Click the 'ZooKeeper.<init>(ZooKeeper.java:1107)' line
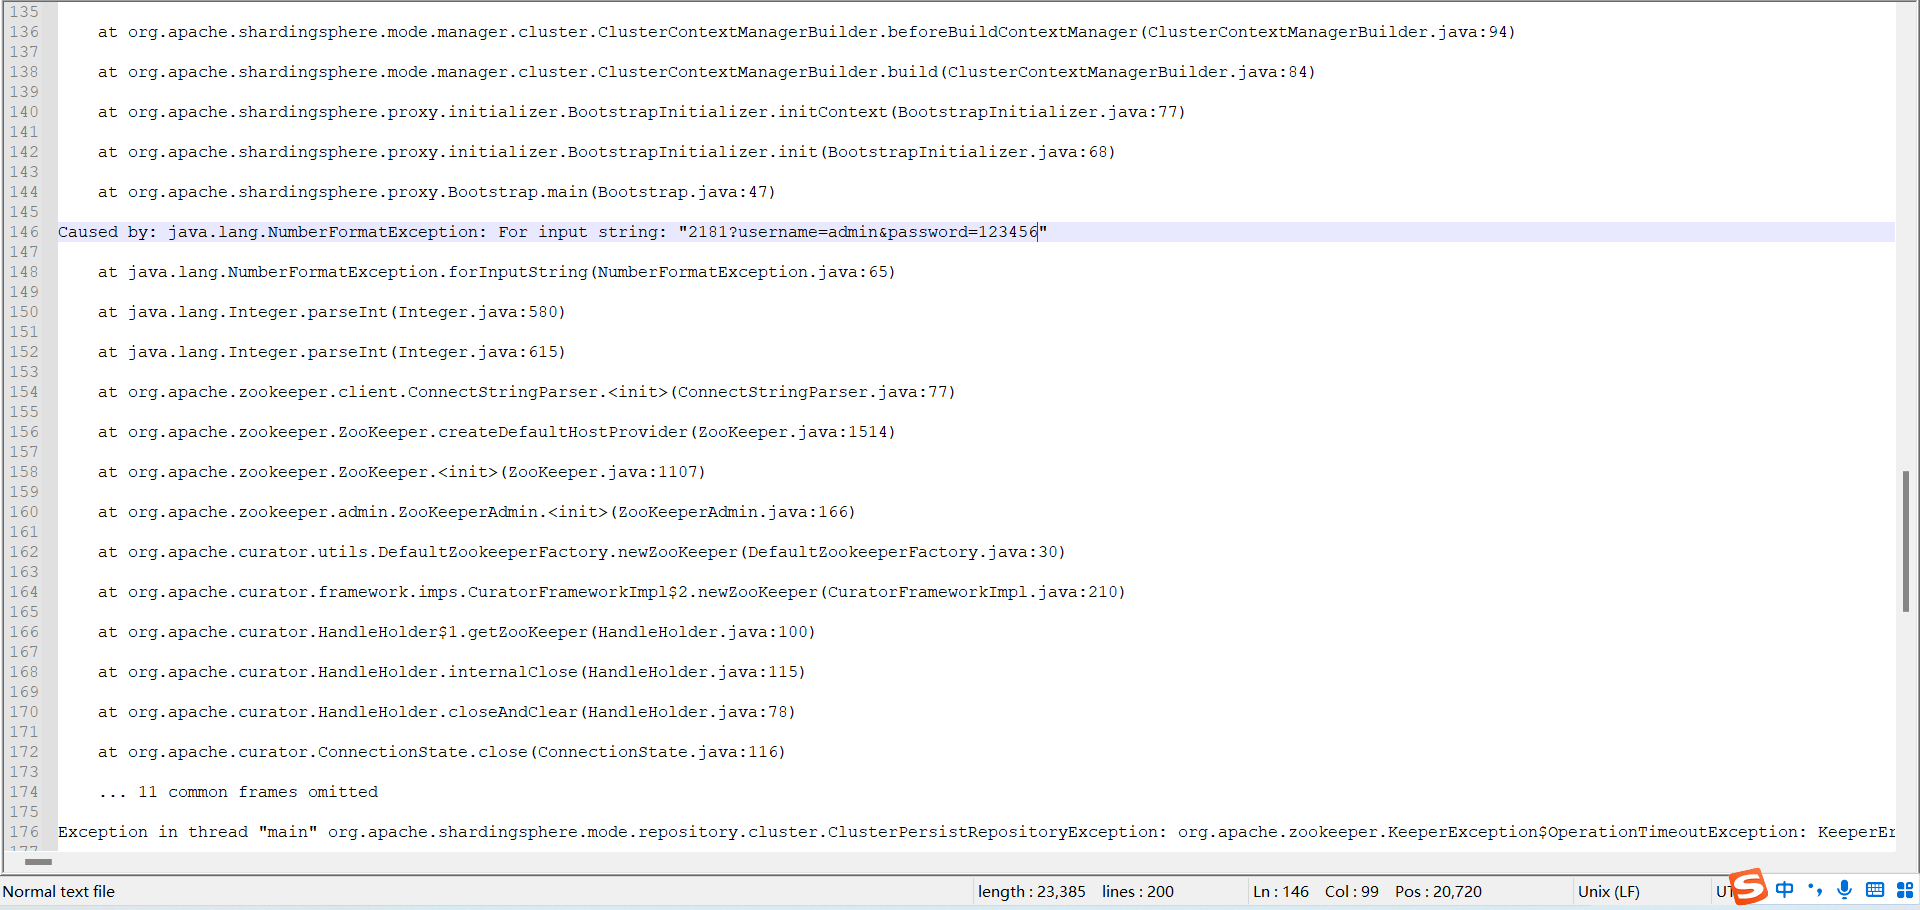Screen dimensions: 1920x910 401,472
